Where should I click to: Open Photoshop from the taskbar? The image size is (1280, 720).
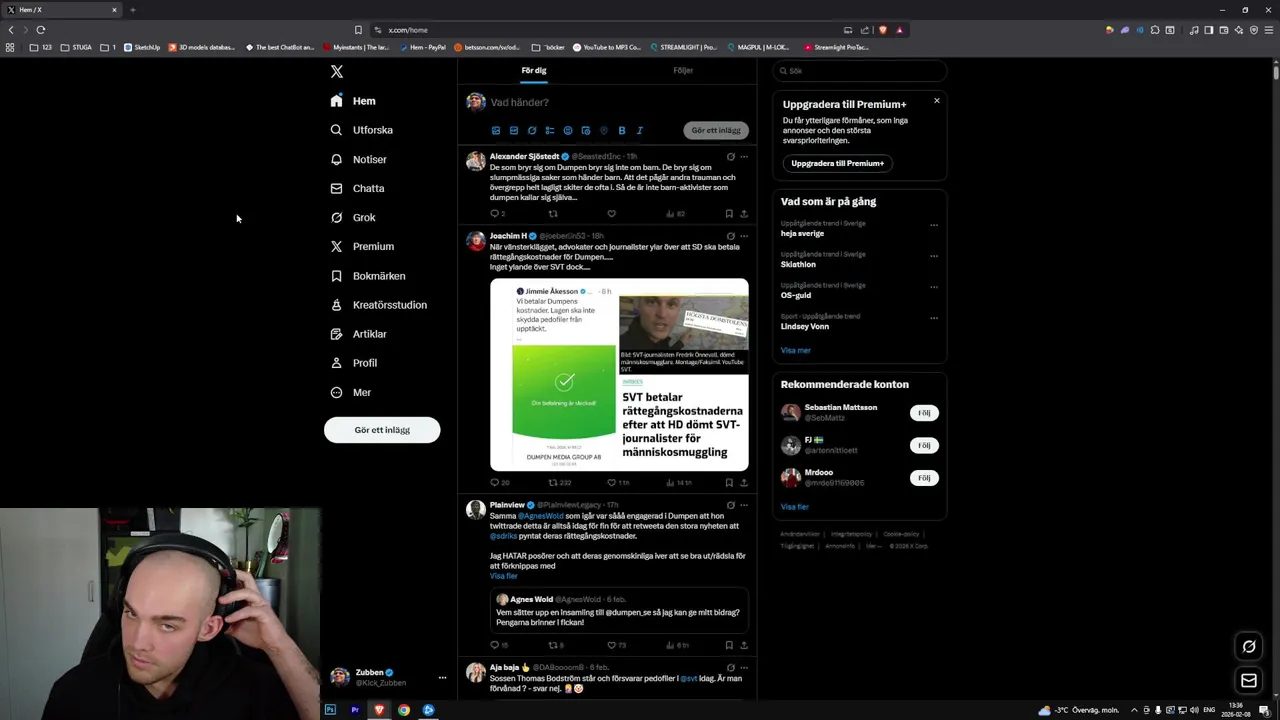330,710
